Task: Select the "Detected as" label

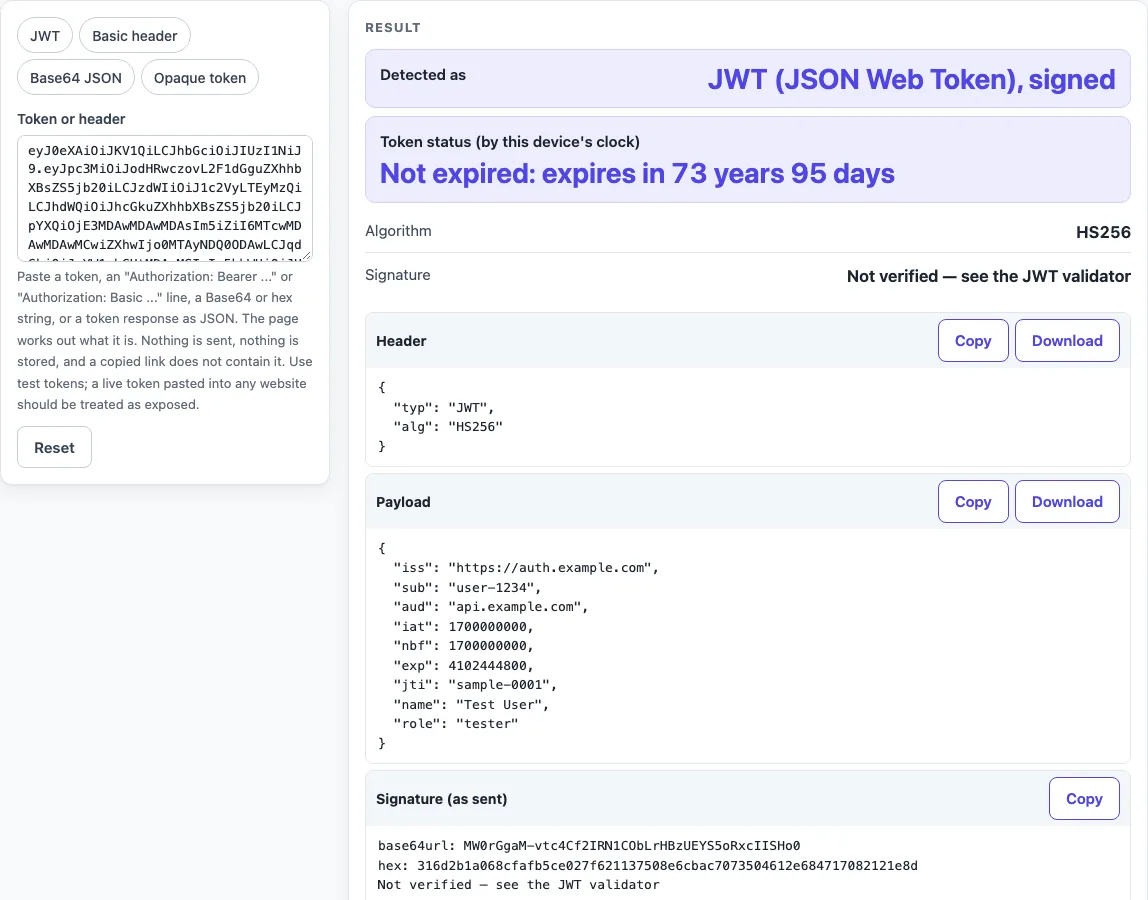Action: pyautogui.click(x=422, y=75)
